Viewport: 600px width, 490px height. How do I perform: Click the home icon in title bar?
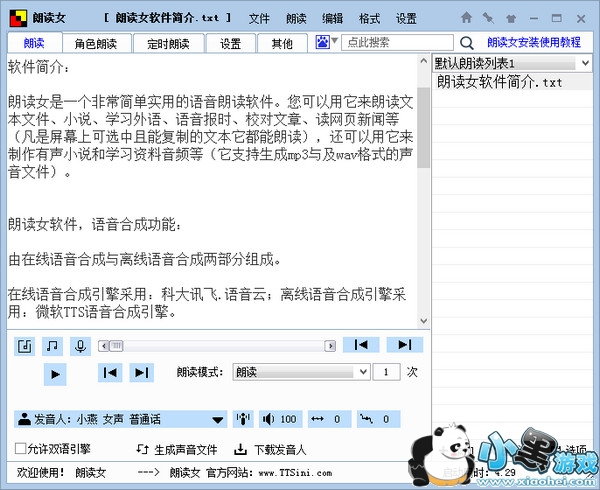point(466,18)
